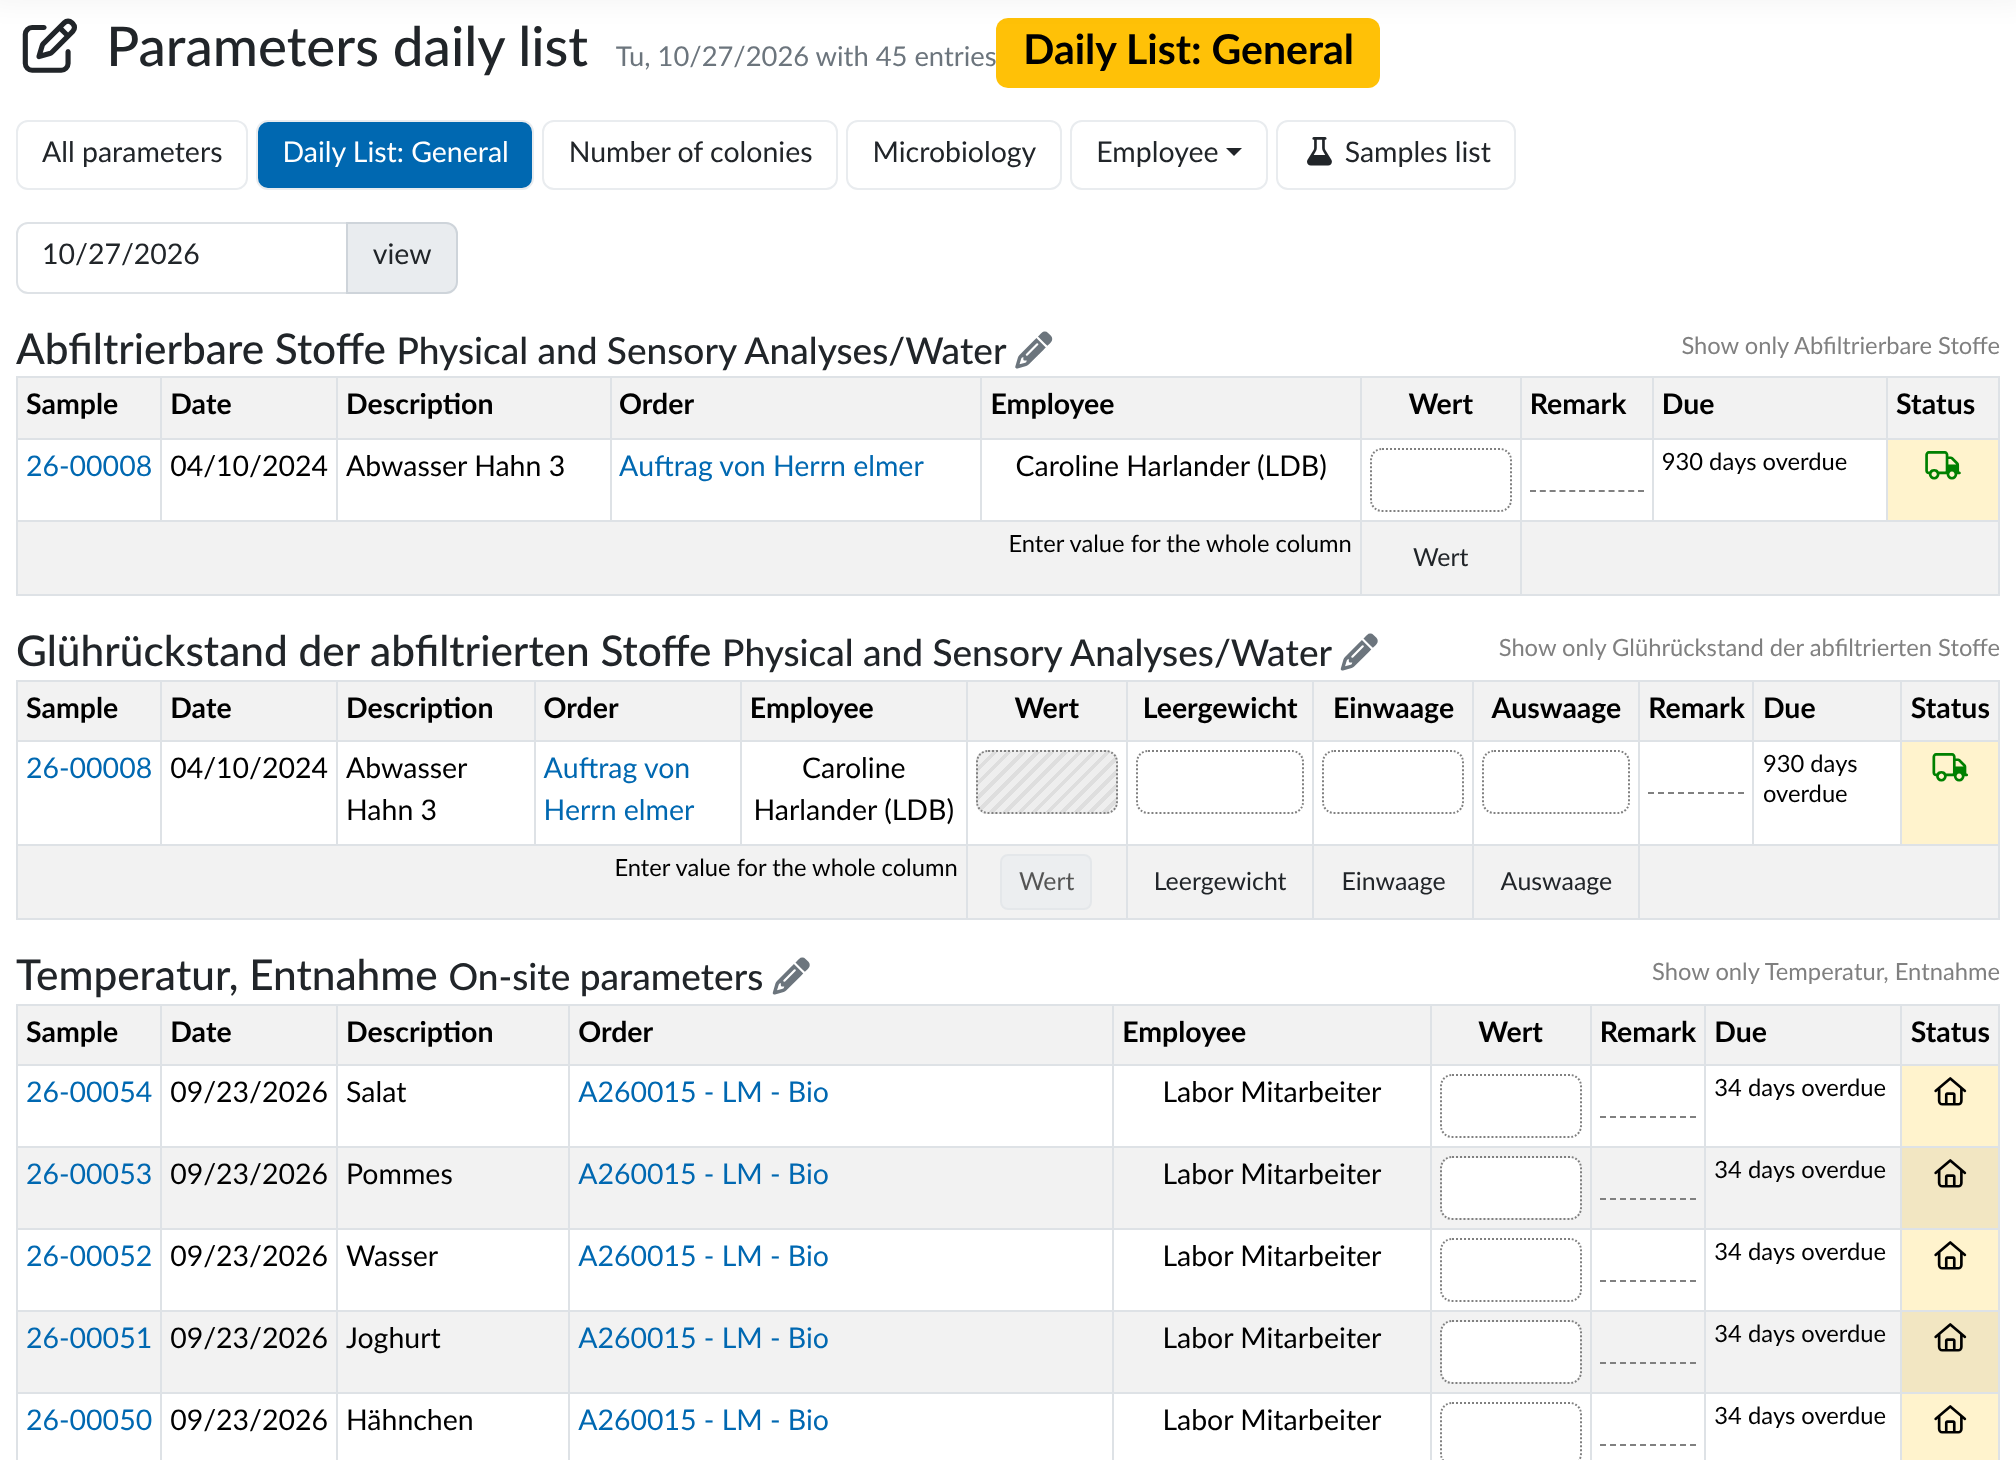Click disabled Wert field in Glührückstand row
The width and height of the screenshot is (2016, 1460).
[x=1046, y=782]
